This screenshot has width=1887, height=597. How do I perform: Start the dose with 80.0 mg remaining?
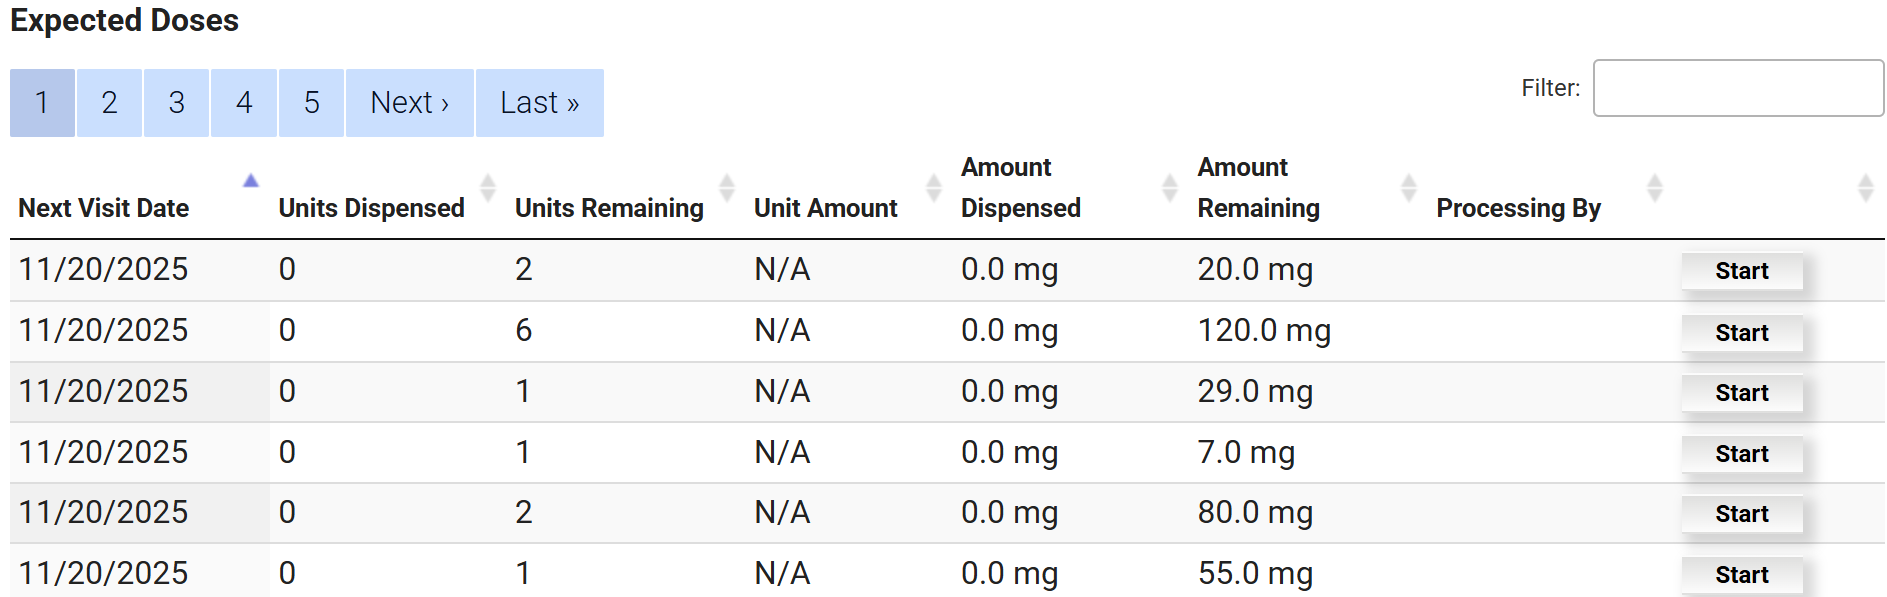pyautogui.click(x=1741, y=514)
